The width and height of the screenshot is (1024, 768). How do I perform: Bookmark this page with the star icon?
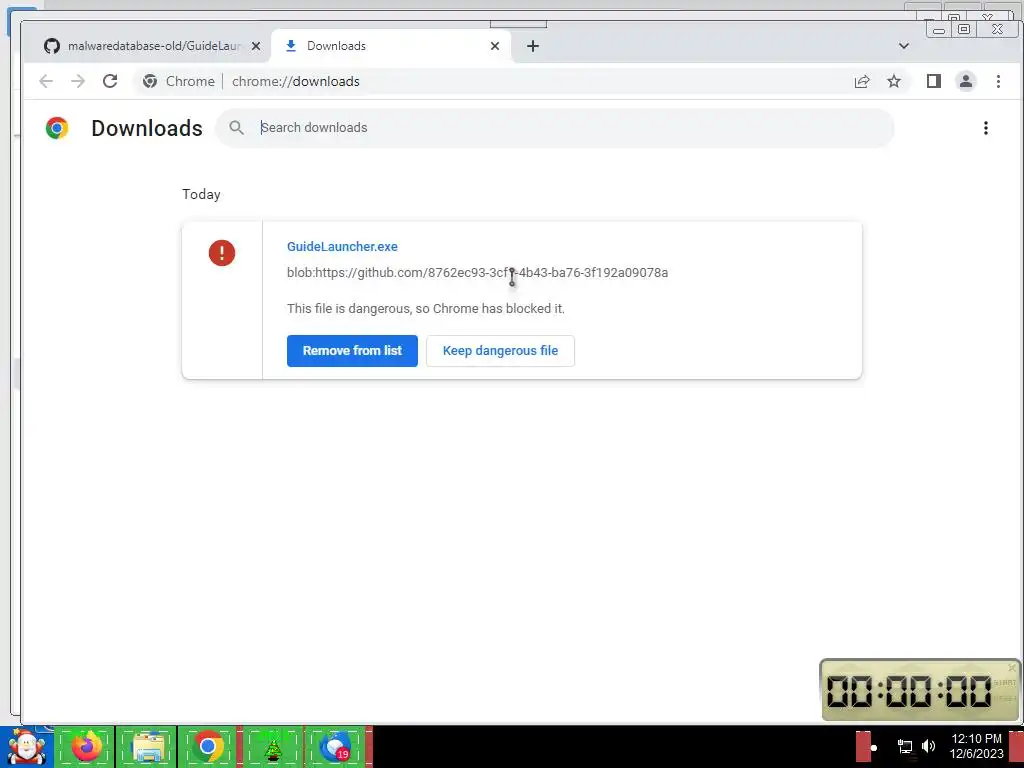pyautogui.click(x=894, y=81)
